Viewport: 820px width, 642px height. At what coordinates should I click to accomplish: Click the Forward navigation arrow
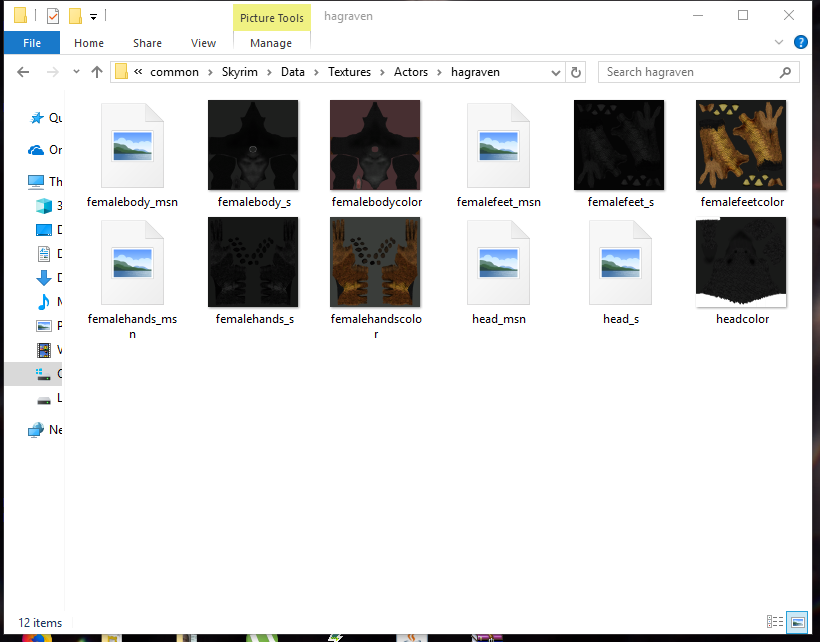point(52,72)
